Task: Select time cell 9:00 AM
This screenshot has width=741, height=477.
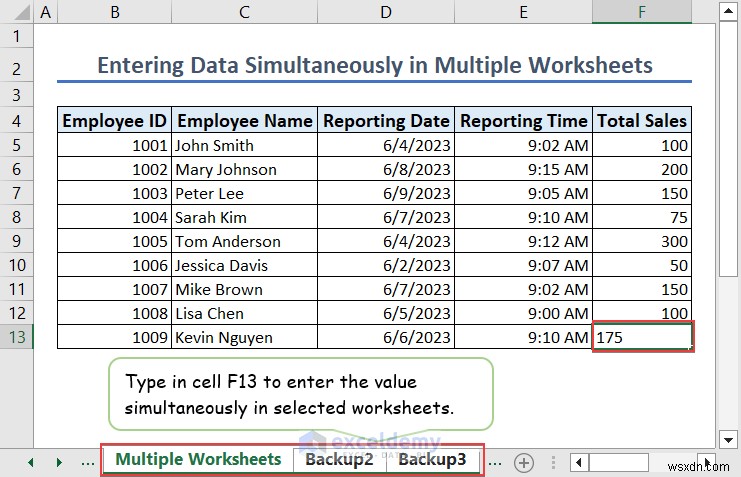Action: tap(523, 313)
